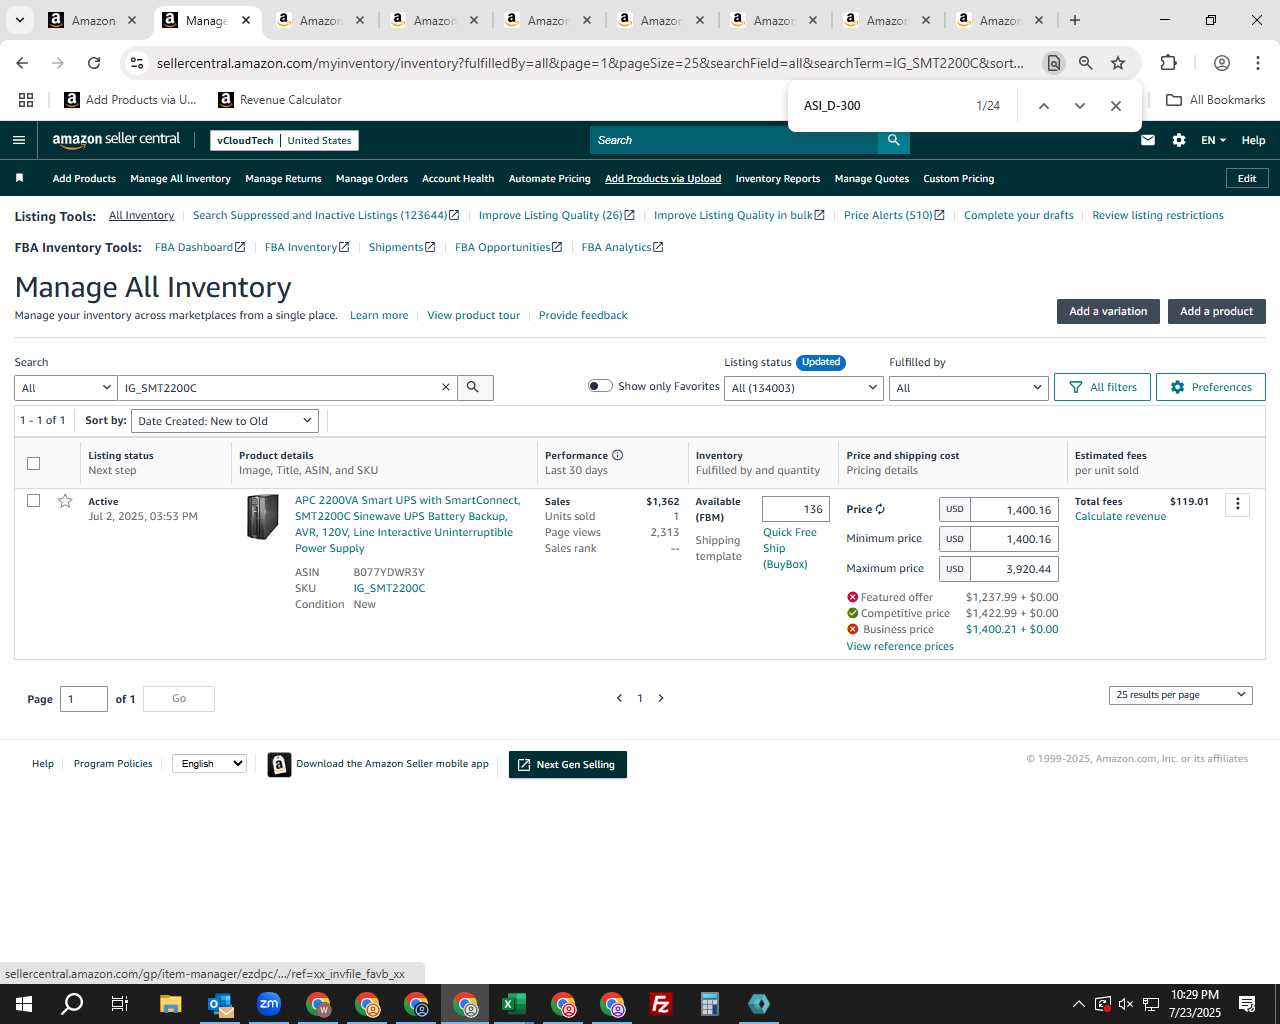Reload the page
1280x1024 pixels.
click(x=94, y=63)
